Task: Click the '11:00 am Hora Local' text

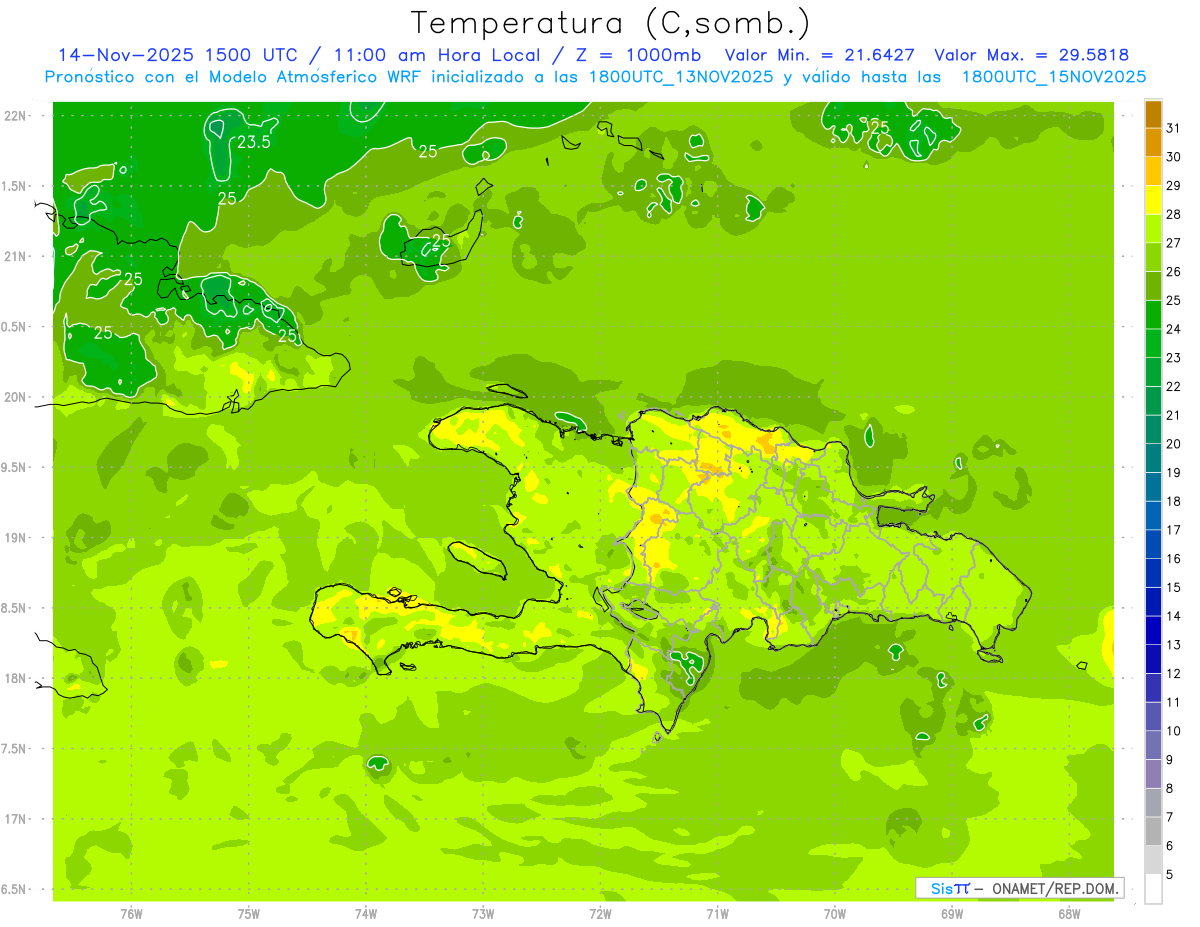Action: point(434,55)
